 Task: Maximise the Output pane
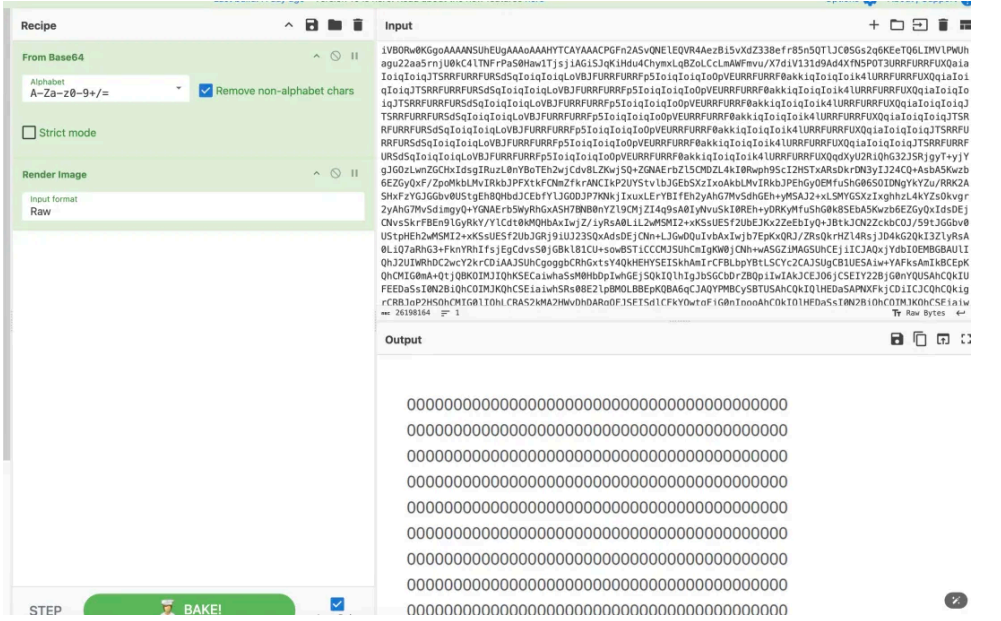(x=966, y=339)
